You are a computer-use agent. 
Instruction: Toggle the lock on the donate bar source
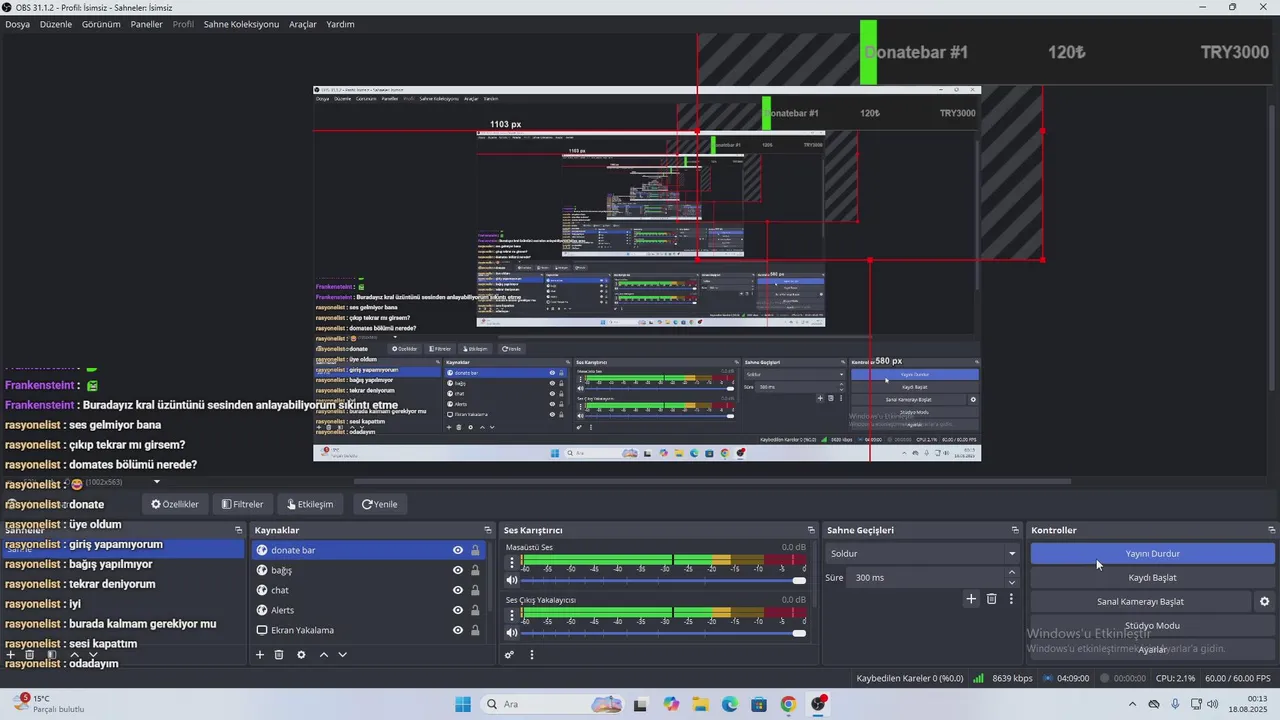(x=475, y=550)
